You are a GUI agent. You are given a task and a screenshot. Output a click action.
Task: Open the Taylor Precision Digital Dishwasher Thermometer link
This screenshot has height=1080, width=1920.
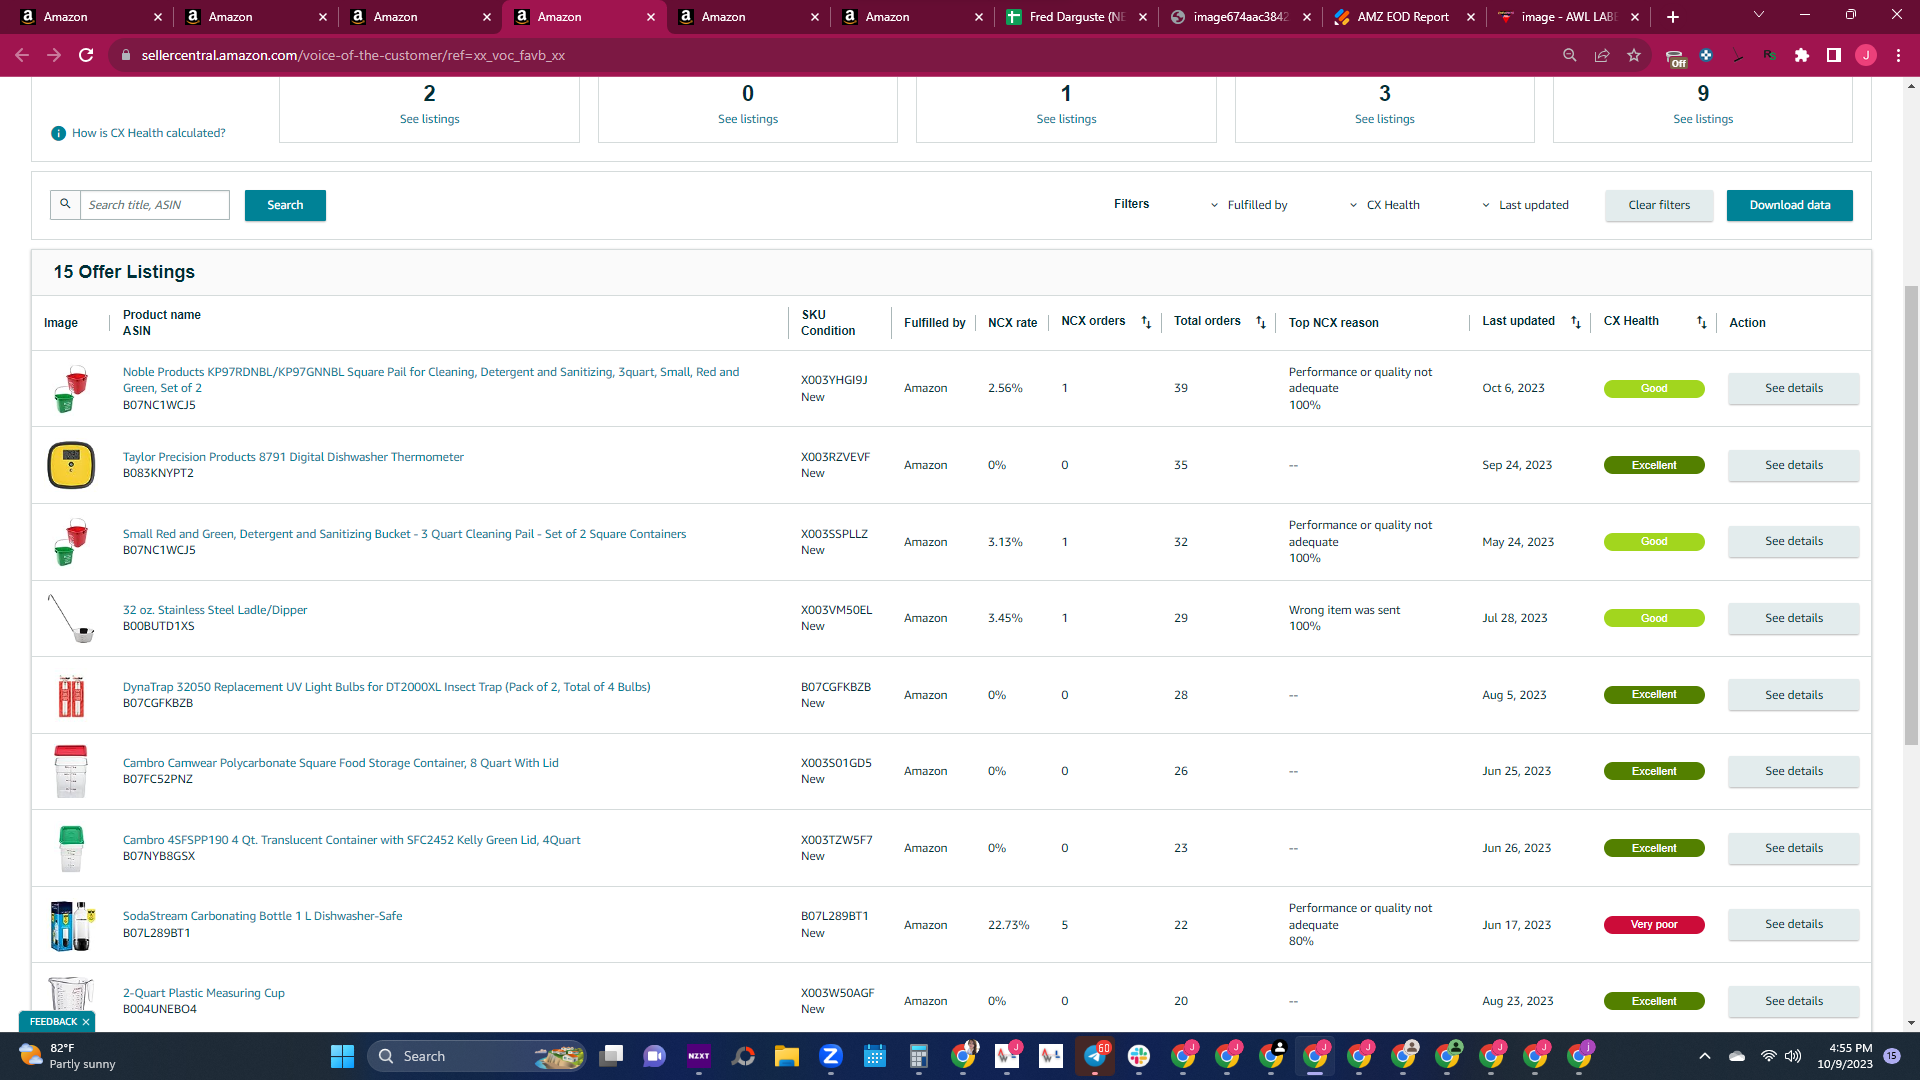pyautogui.click(x=293, y=457)
